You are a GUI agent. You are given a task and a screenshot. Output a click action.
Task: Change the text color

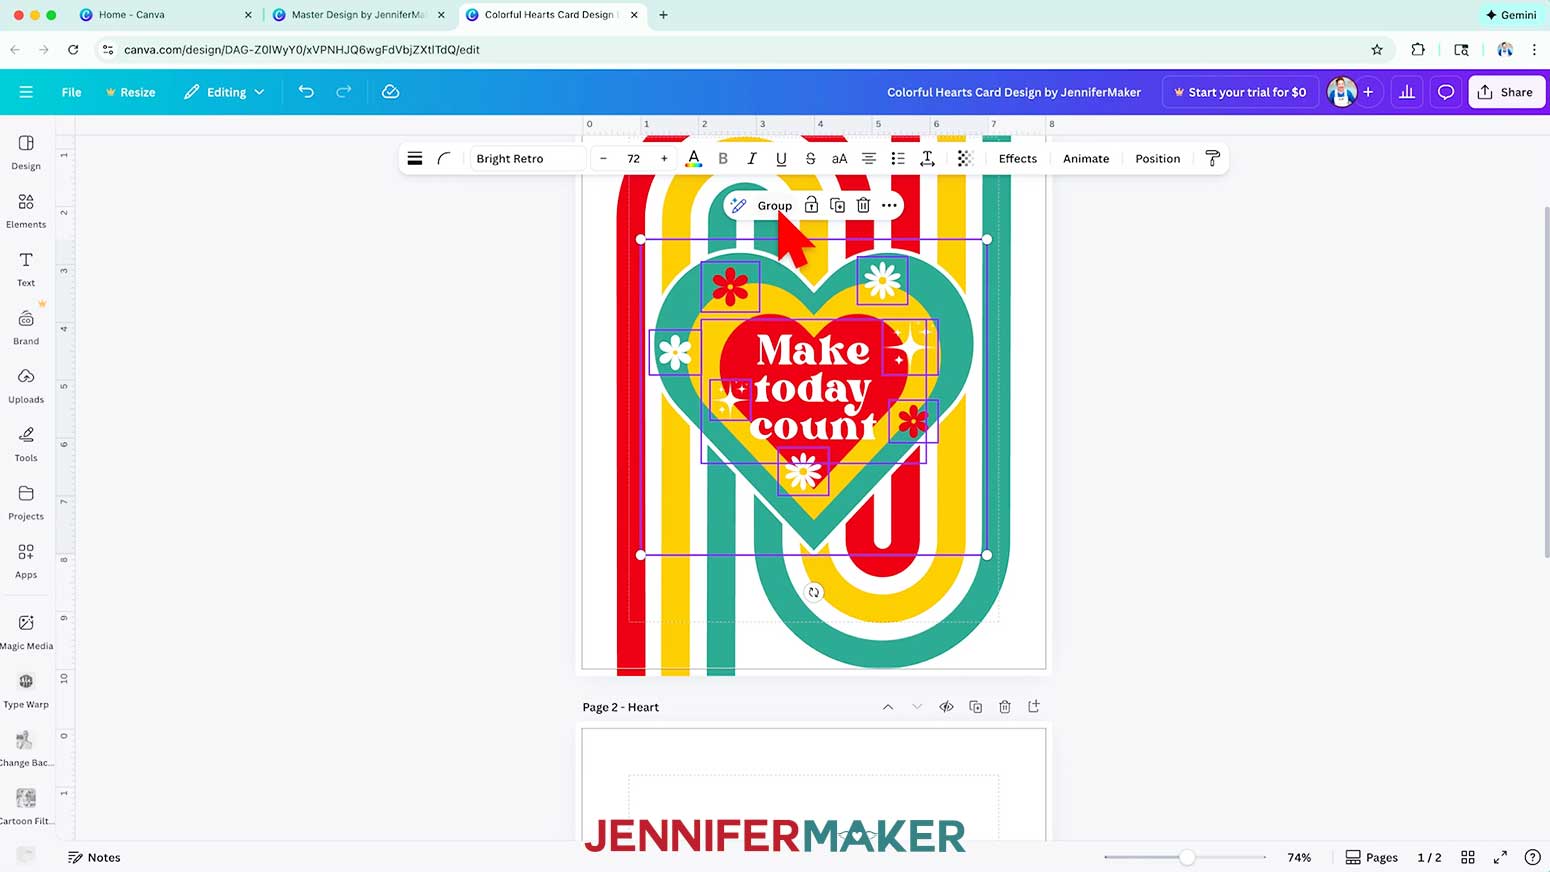(693, 158)
